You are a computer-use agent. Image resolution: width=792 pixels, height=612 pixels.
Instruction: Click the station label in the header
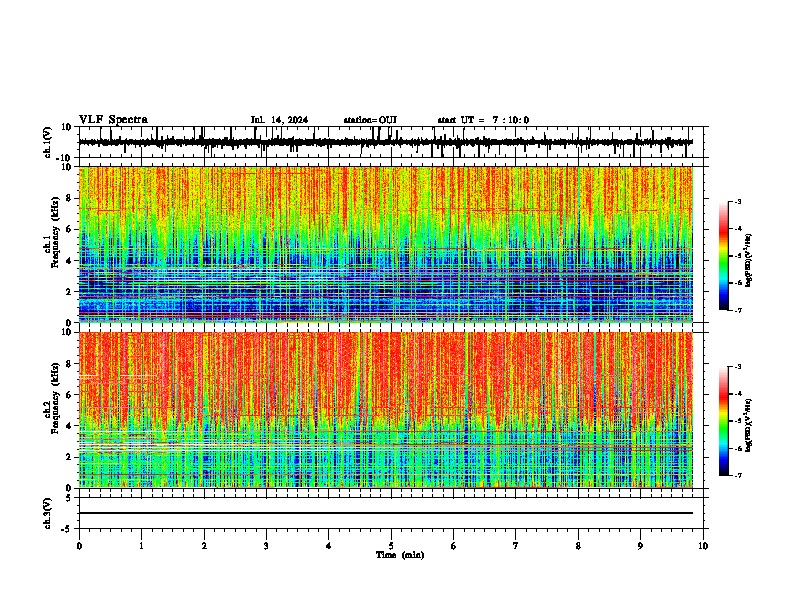[370, 120]
